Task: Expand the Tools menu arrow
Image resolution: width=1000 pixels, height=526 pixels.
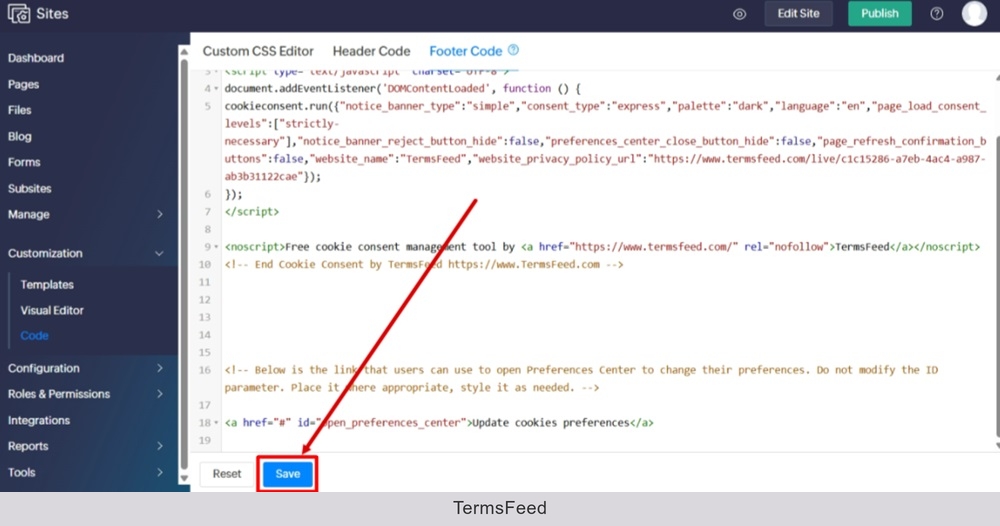Action: pyautogui.click(x=160, y=472)
